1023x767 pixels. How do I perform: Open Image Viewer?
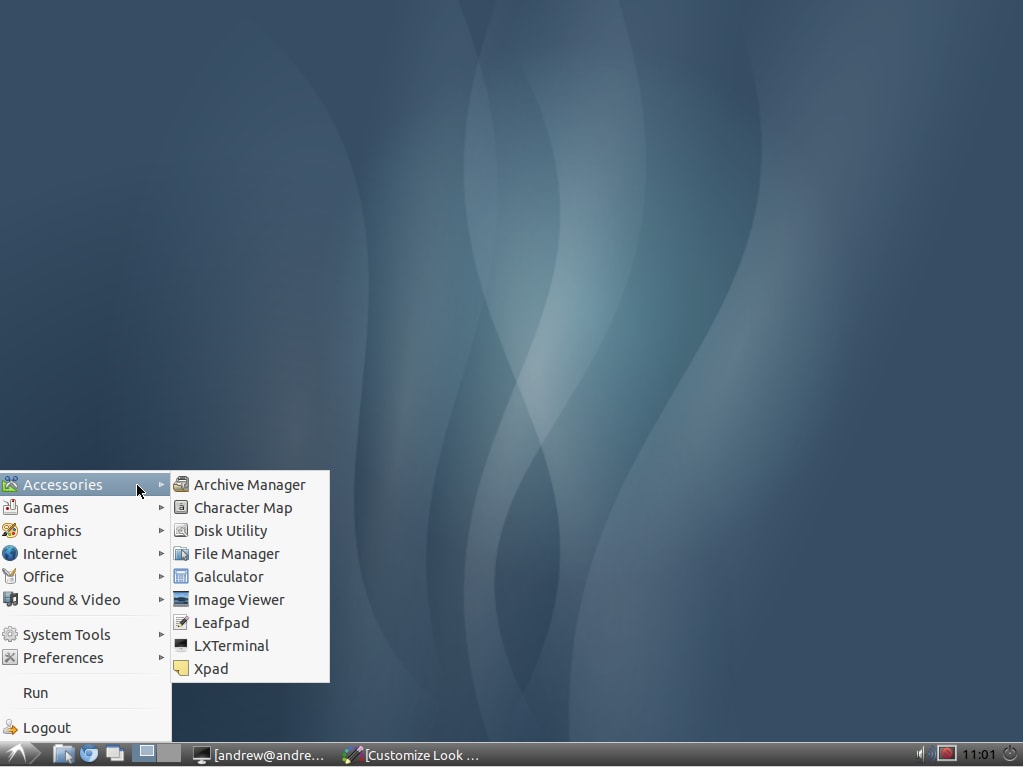251,599
